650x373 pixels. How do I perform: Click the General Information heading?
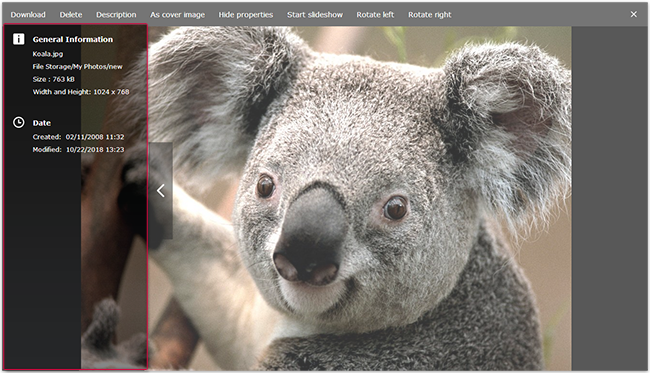click(x=73, y=39)
